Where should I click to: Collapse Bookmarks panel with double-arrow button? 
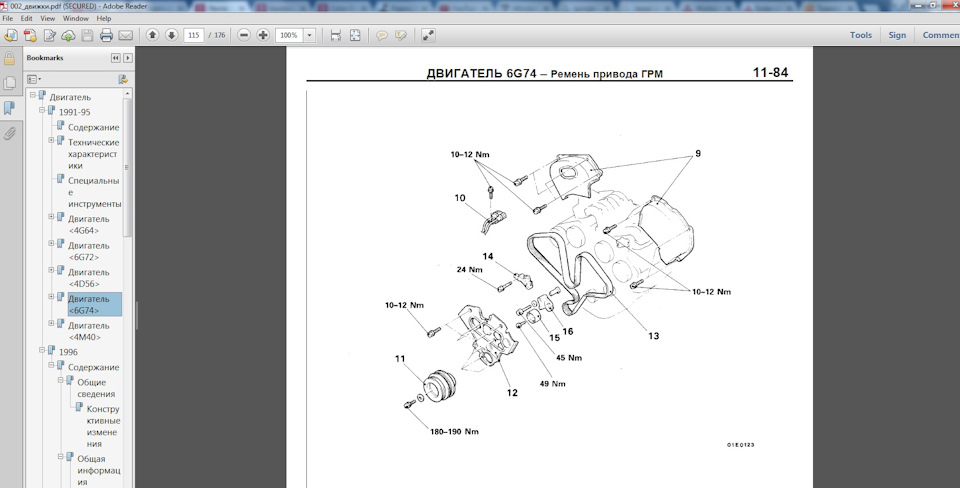click(115, 58)
